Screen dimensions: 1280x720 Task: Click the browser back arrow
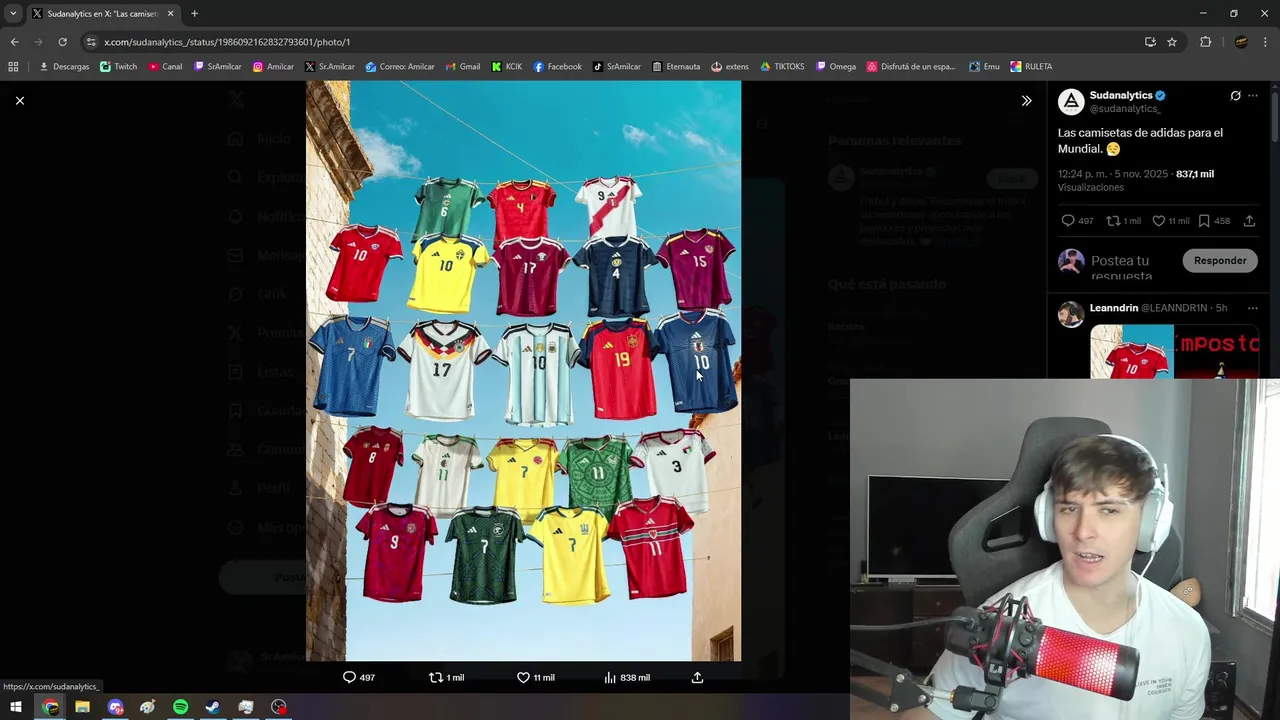[14, 42]
